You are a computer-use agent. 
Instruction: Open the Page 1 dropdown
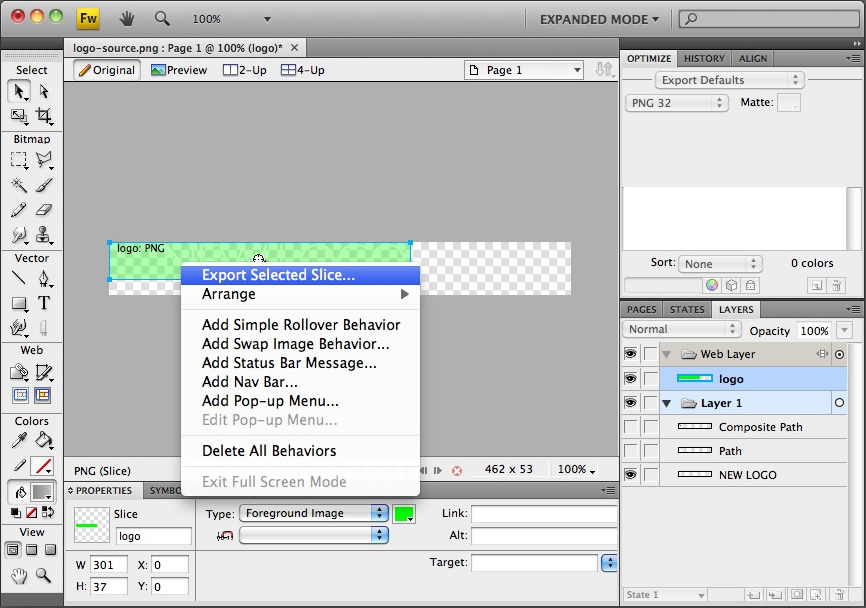pos(524,70)
